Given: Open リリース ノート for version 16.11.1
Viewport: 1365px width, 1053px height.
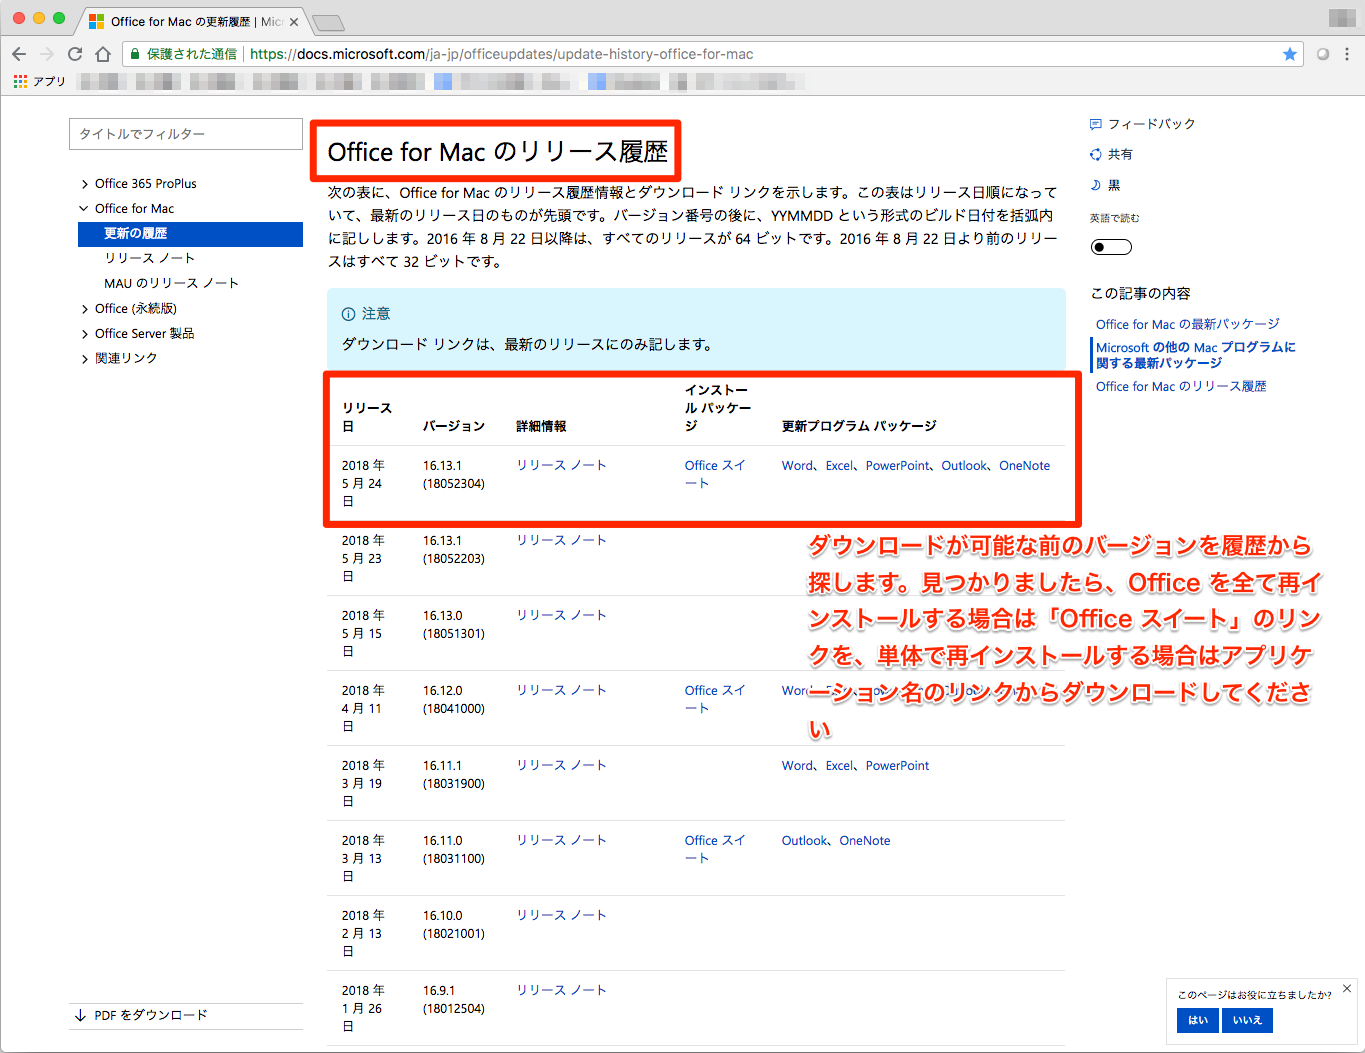Looking at the screenshot, I should coord(561,765).
